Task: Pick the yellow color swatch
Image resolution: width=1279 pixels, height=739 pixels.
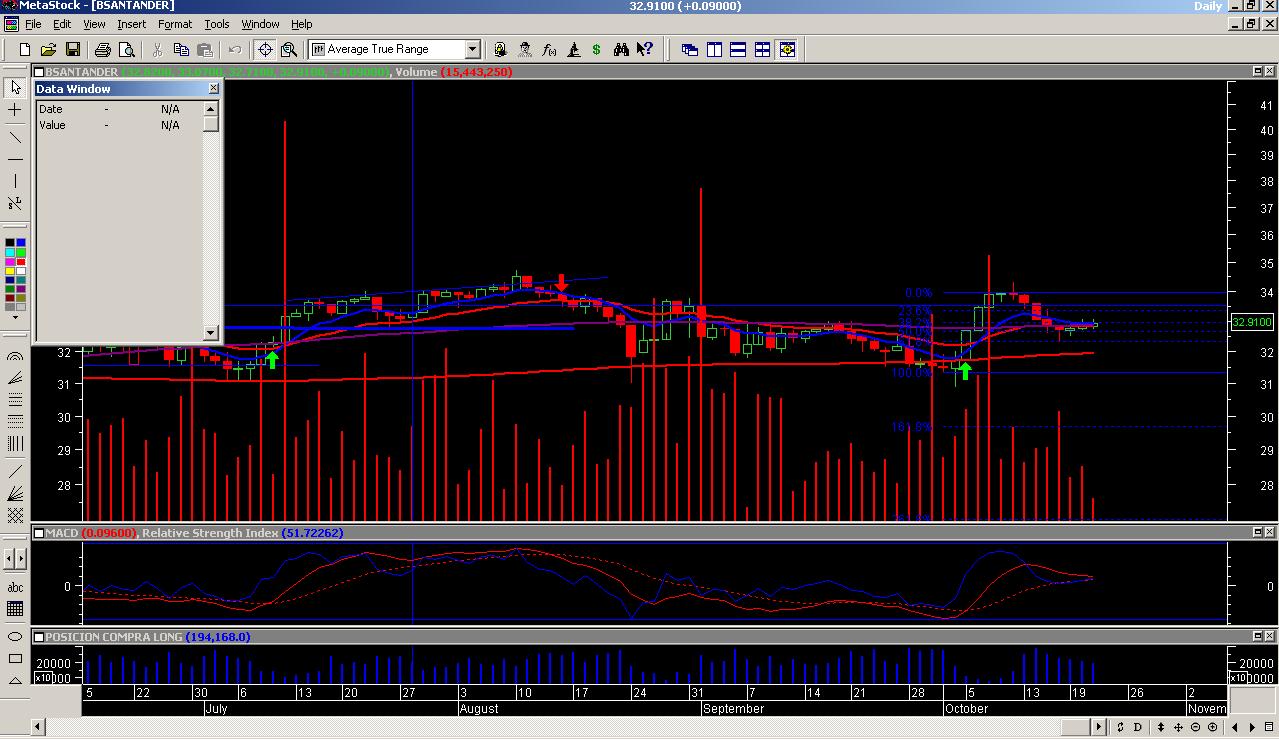Action: click(x=10, y=271)
